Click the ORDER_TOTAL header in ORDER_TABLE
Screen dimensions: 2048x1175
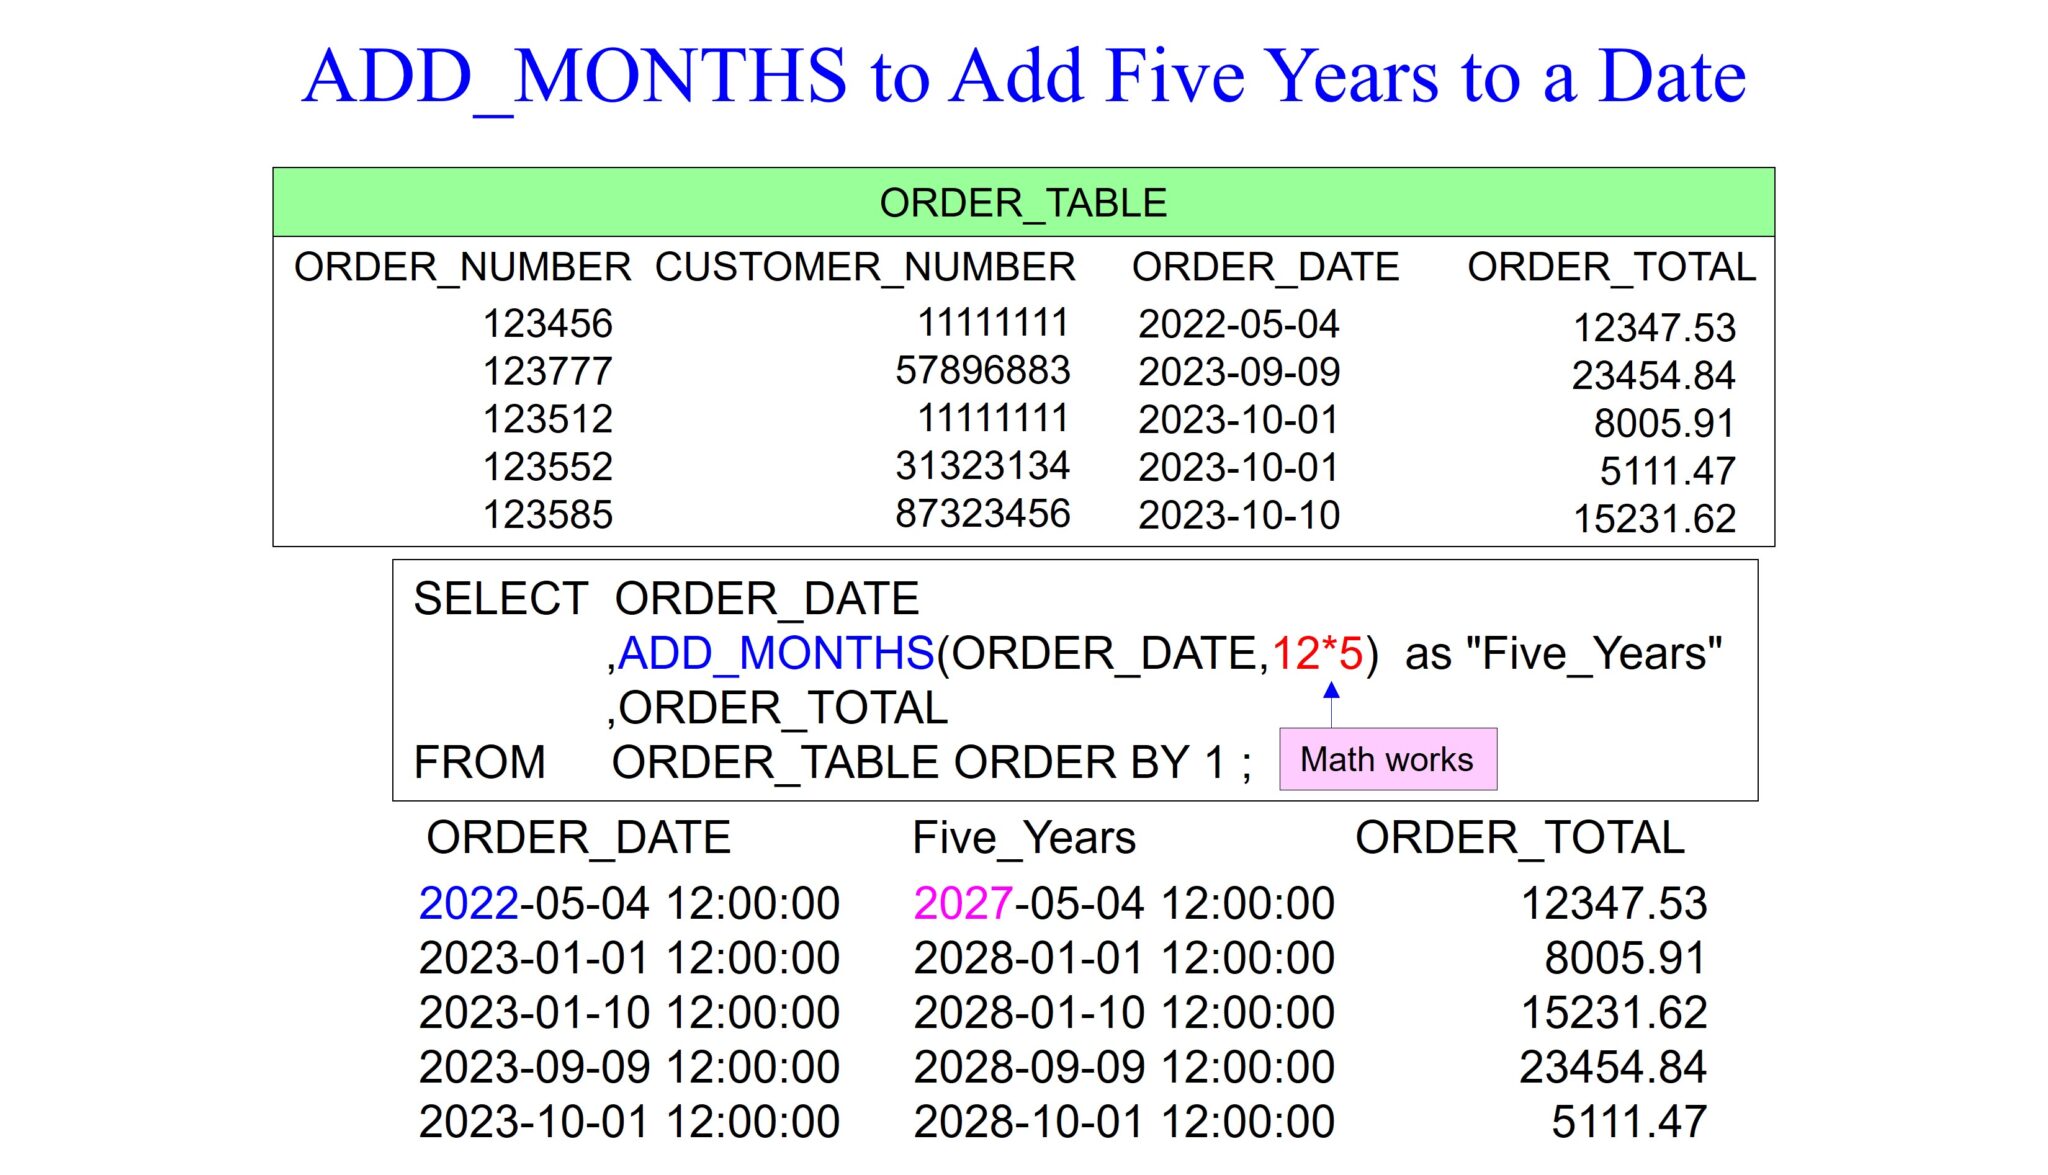1611,268
